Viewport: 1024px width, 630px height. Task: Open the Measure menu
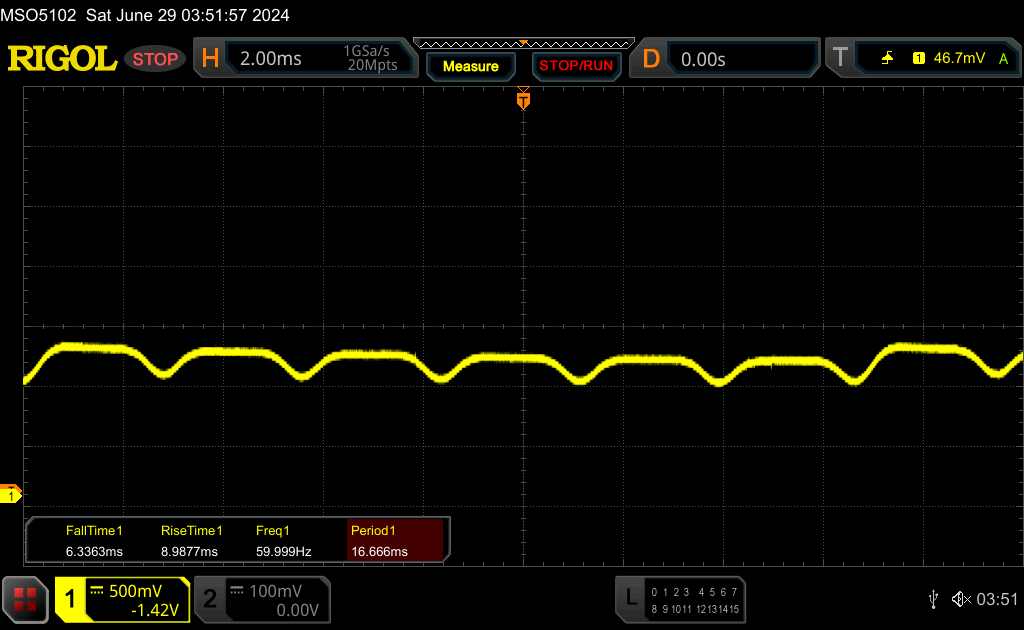click(470, 66)
